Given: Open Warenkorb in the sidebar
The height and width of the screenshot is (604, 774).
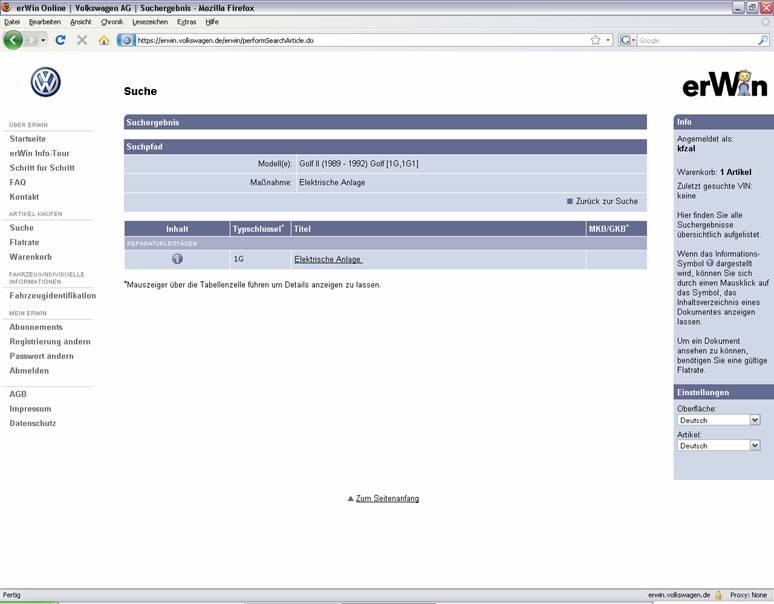Looking at the screenshot, I should (x=29, y=257).
